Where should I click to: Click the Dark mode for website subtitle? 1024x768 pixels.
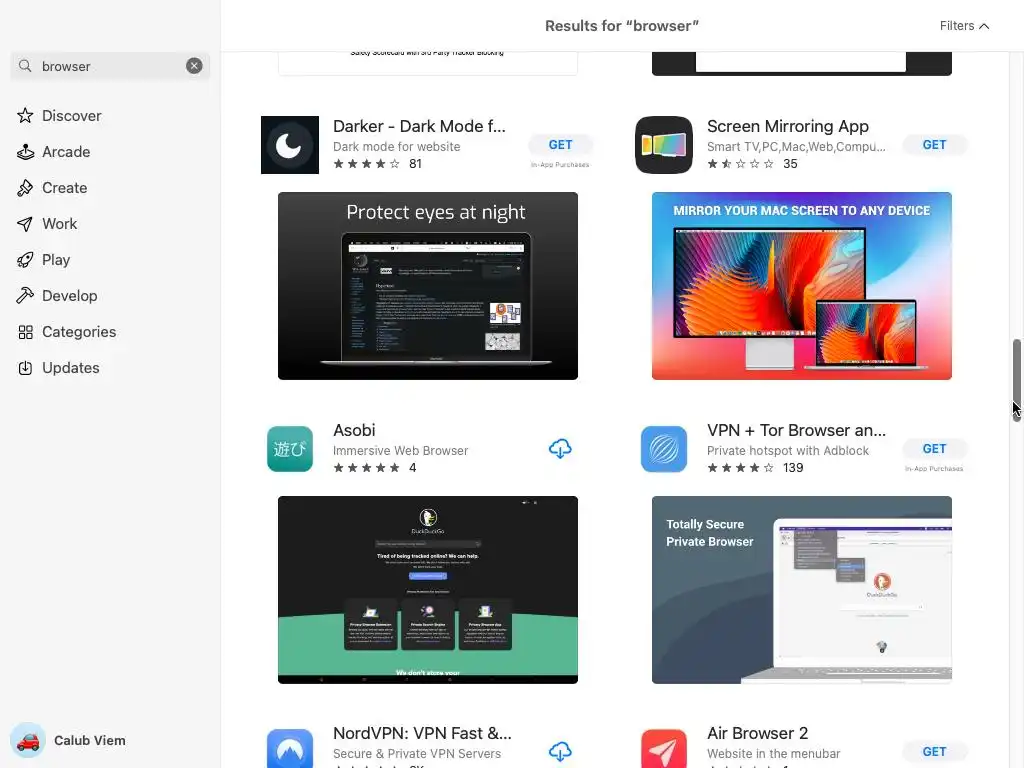click(396, 147)
